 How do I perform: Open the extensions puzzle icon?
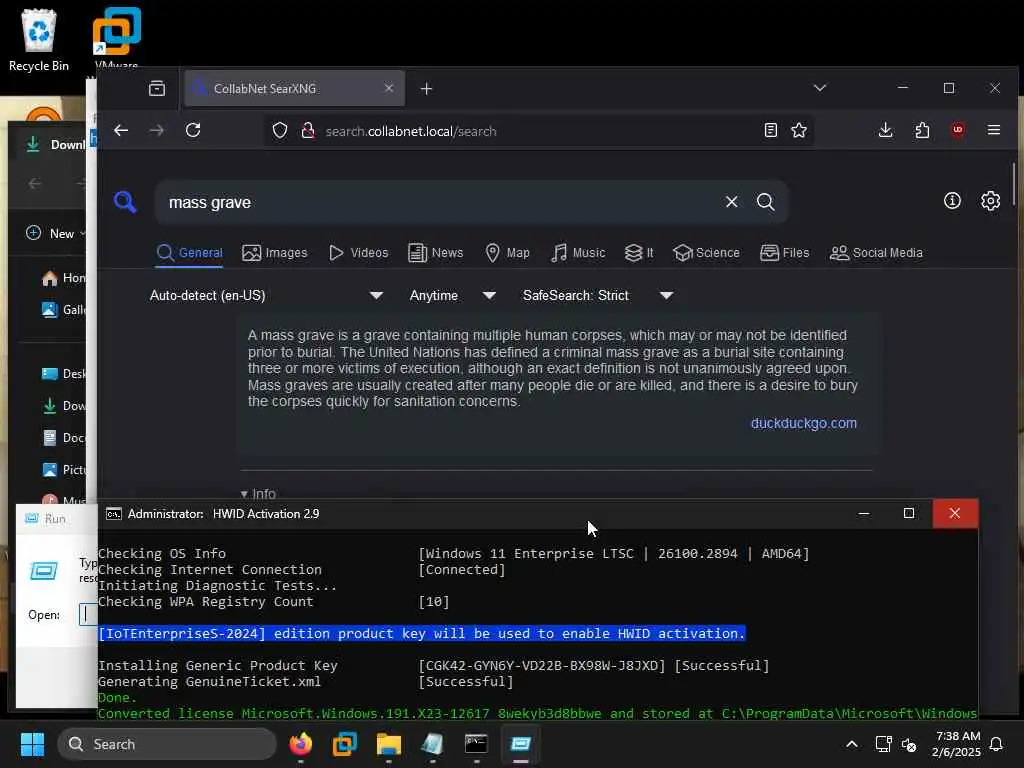[922, 131]
